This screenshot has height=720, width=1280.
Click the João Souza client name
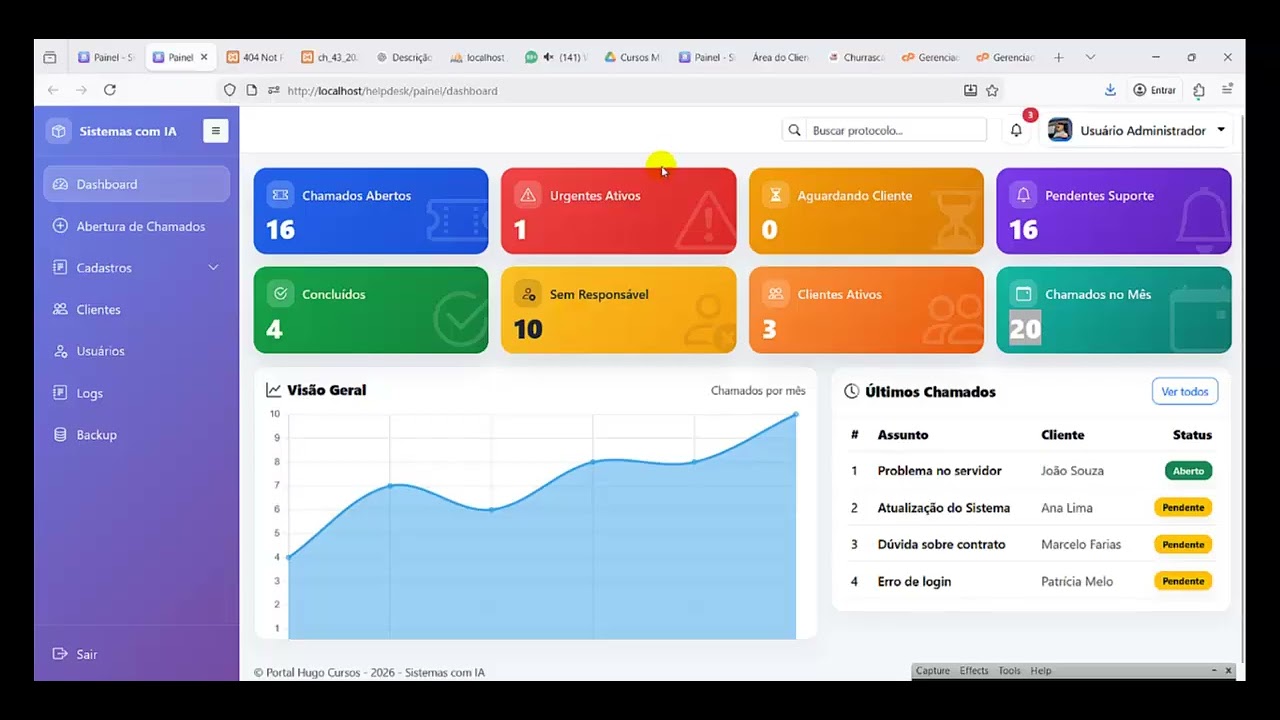[x=1071, y=471]
